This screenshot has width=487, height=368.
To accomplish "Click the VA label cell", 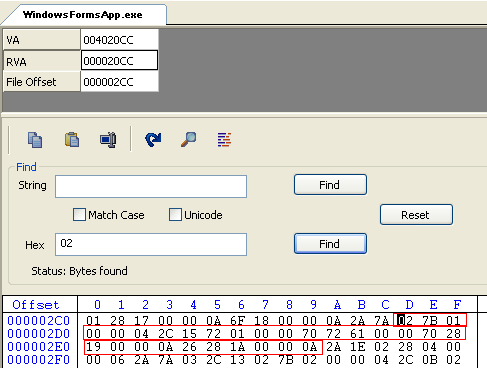I will click(41, 40).
